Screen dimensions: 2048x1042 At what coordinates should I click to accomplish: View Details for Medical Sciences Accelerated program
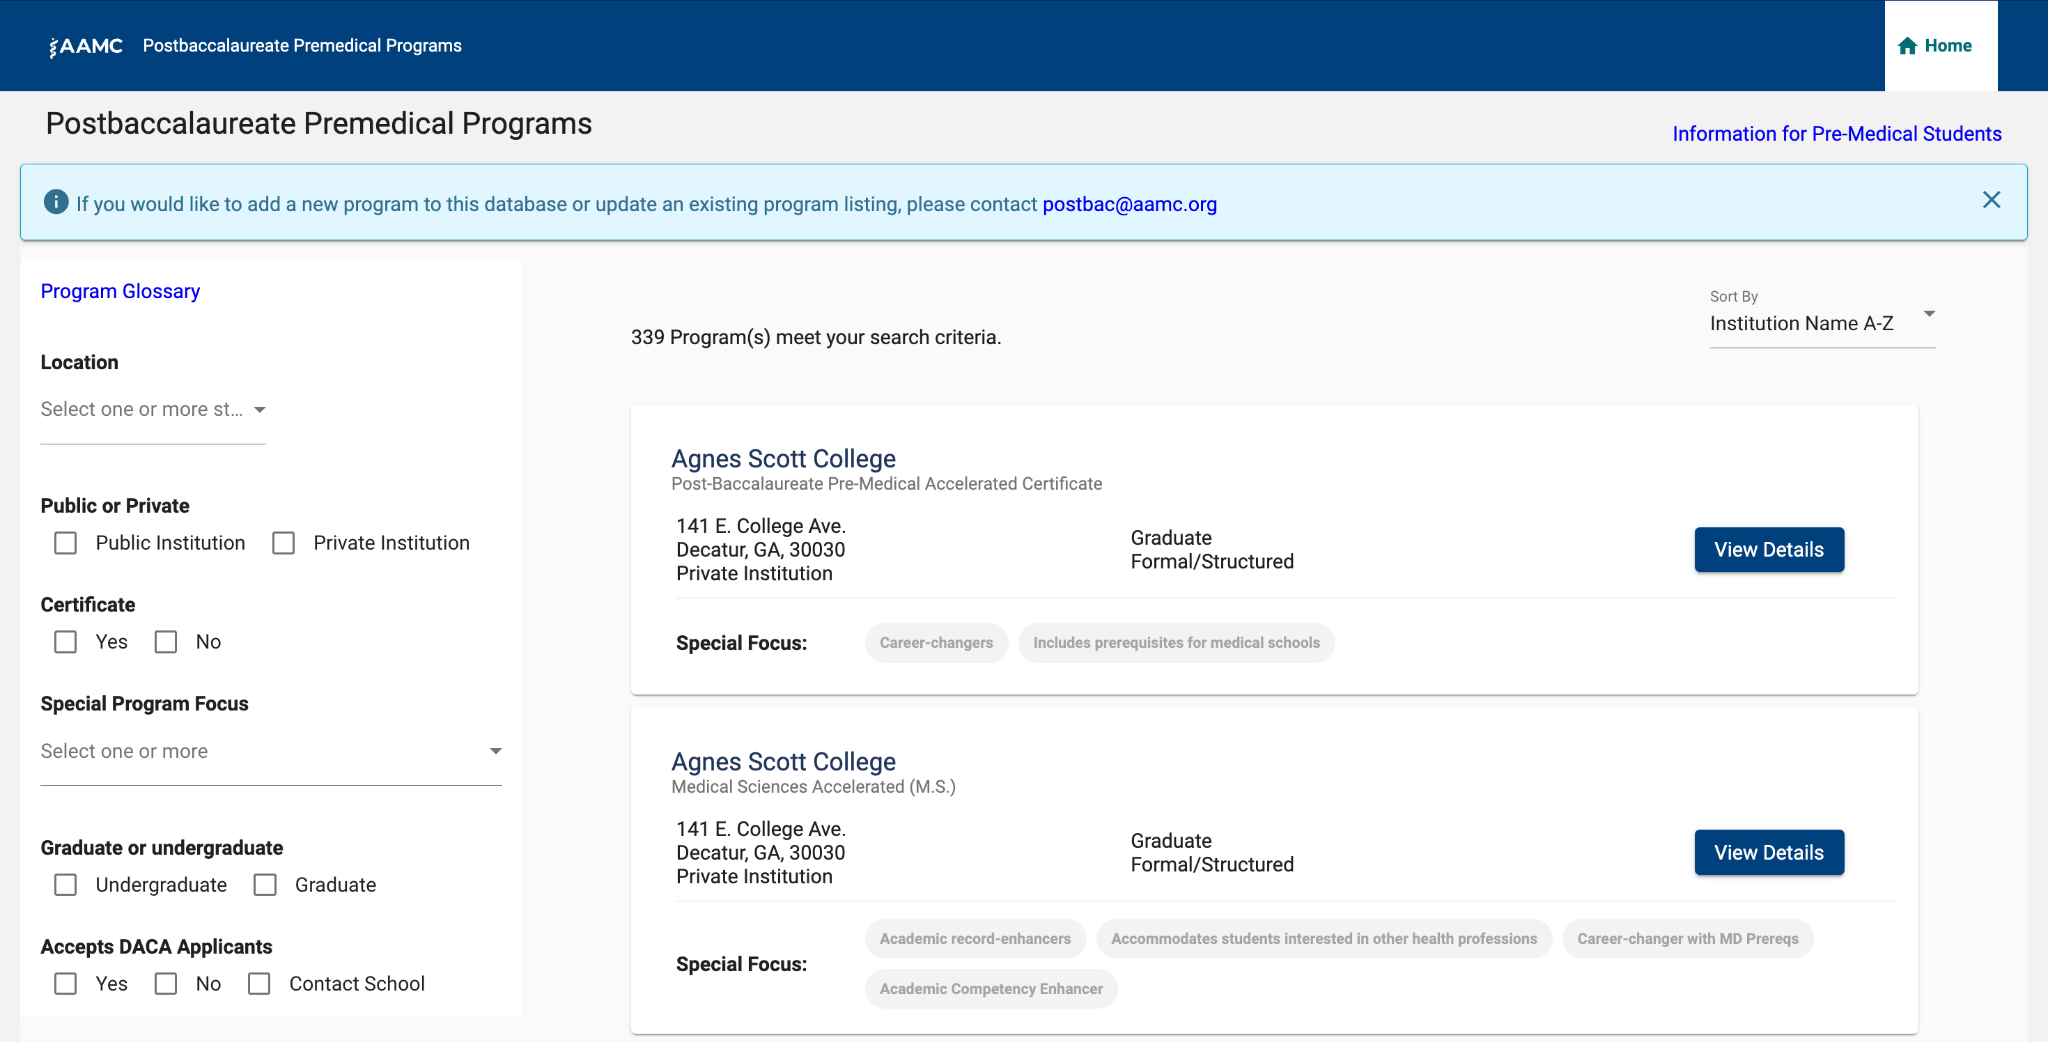(1768, 852)
